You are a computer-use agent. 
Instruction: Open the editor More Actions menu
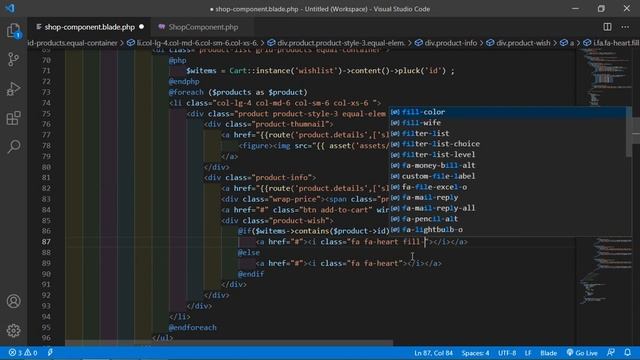625,27
